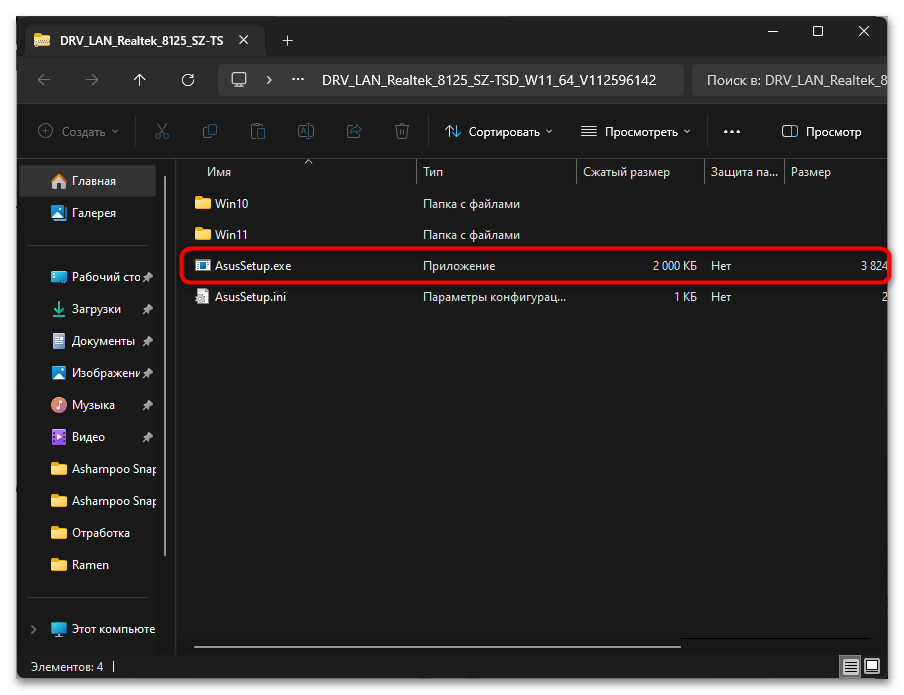
Task: Click the This PC monitor icon in address bar
Action: coord(239,80)
